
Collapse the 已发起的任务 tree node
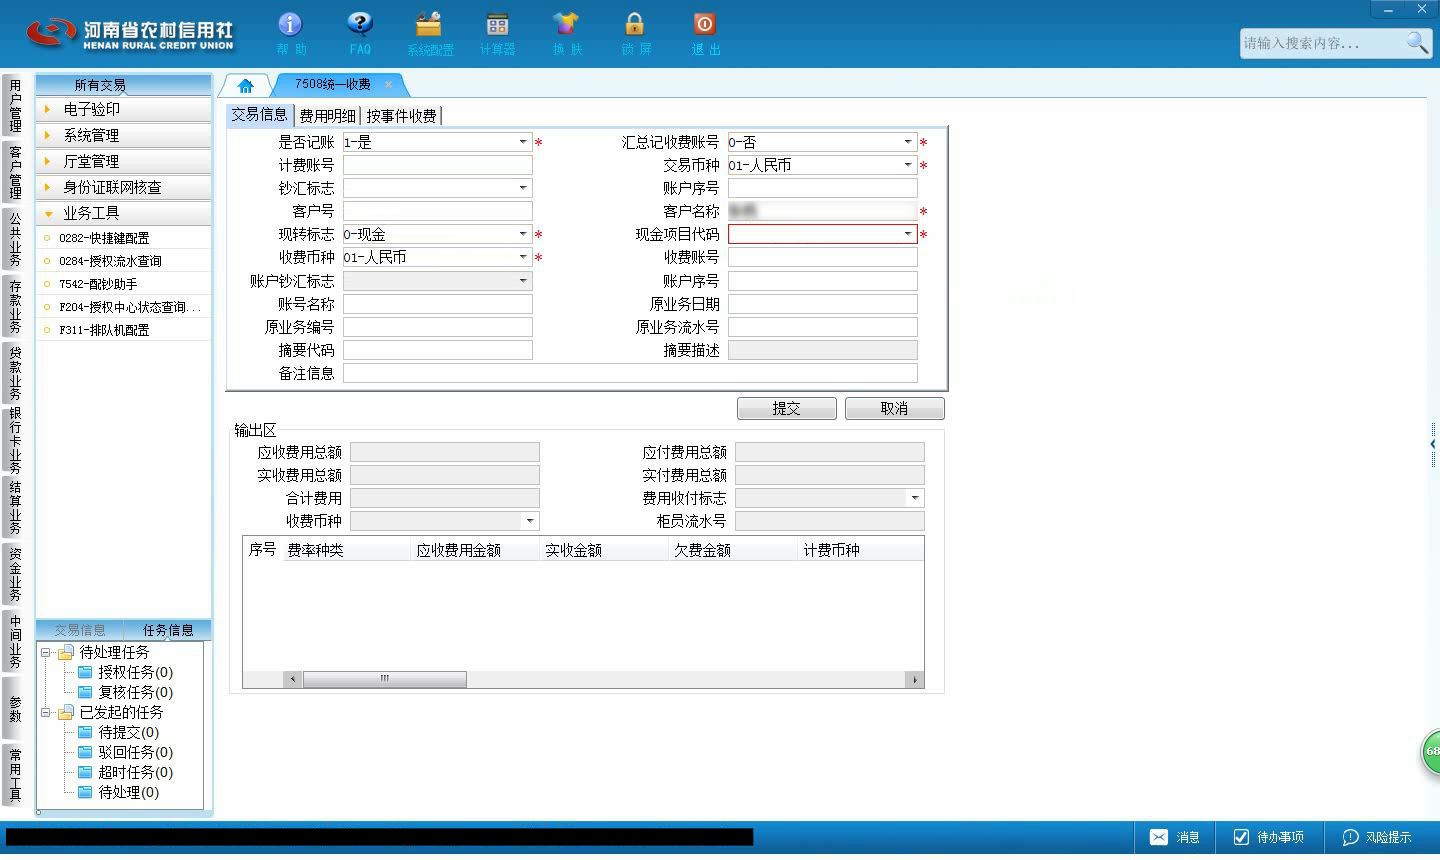tap(45, 712)
